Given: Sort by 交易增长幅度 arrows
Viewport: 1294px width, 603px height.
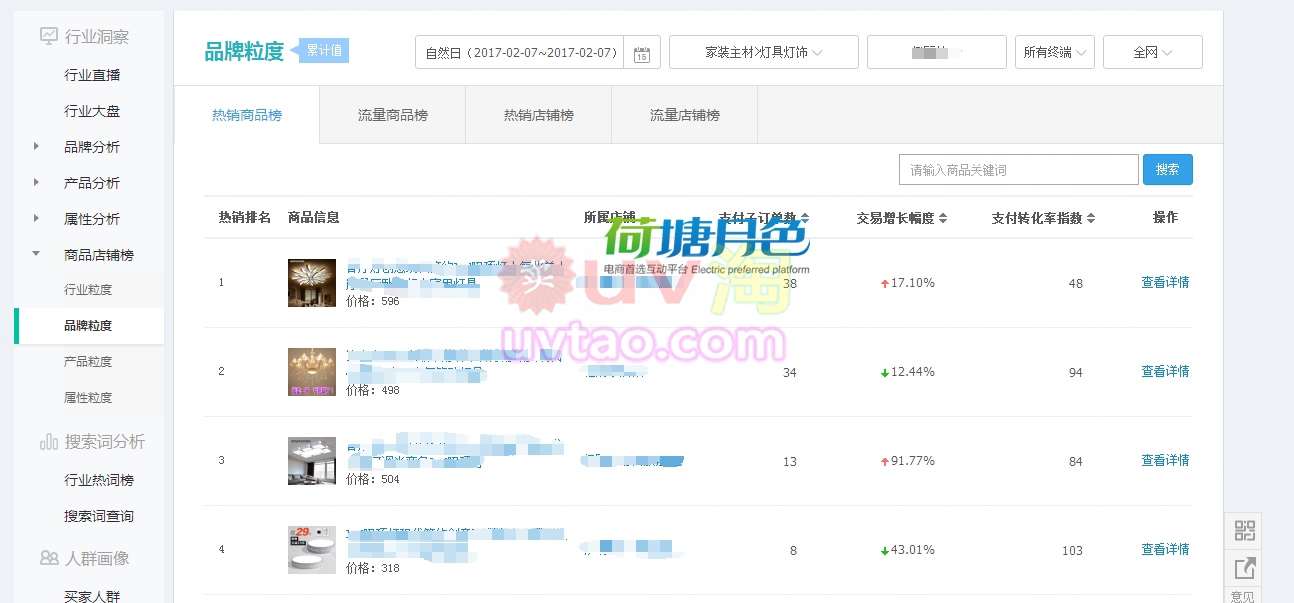Looking at the screenshot, I should pyautogui.click(x=942, y=218).
